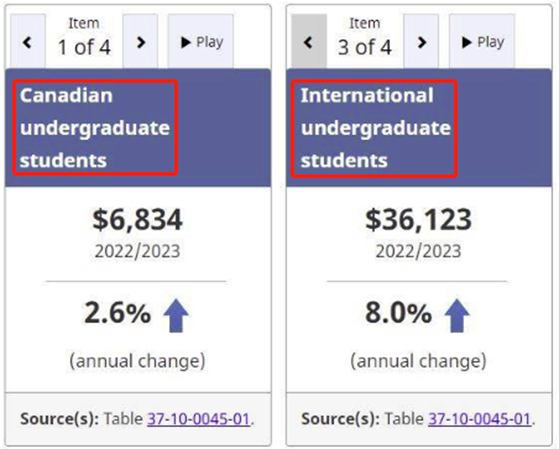Click the $6,834 tuition value
Screen dimensions: 559x449
pos(138,219)
